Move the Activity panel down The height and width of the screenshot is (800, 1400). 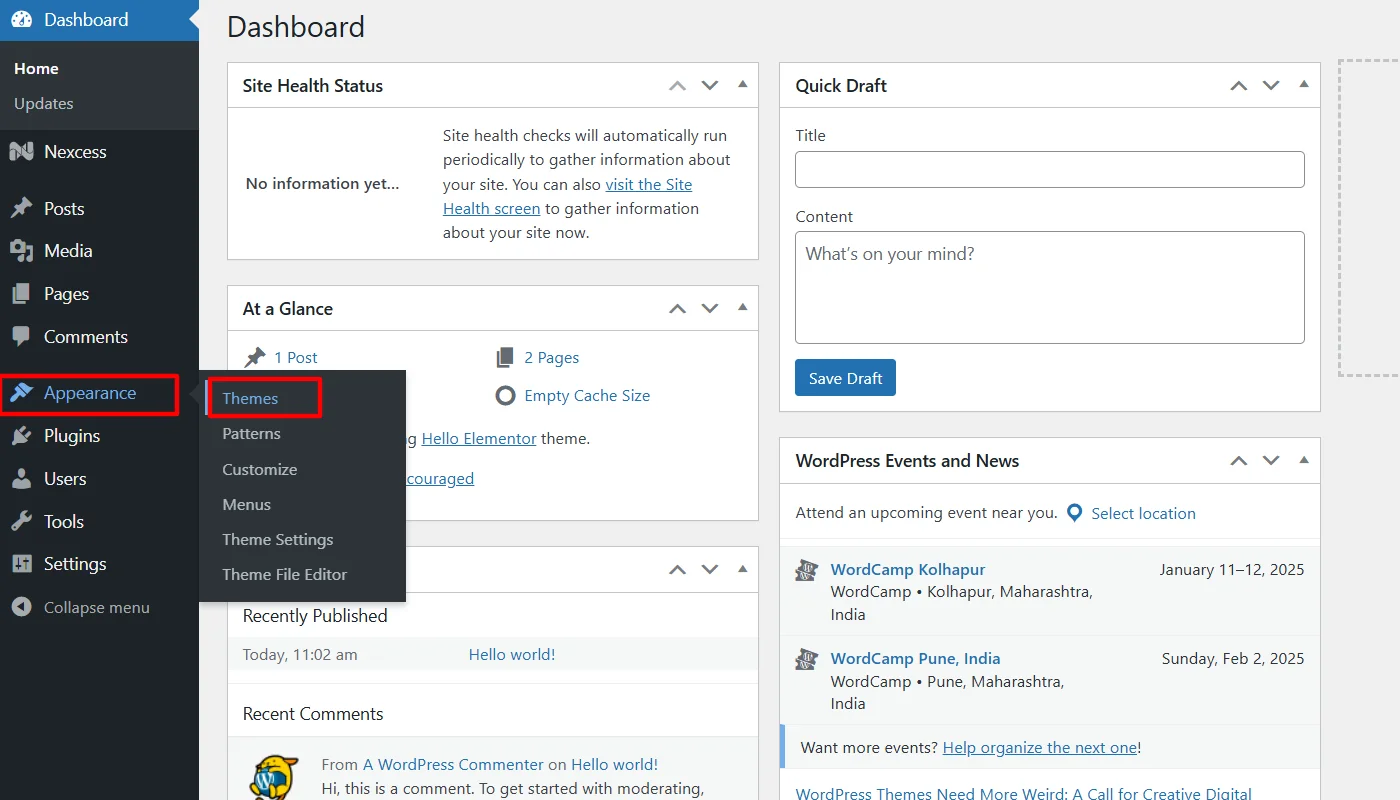click(x=710, y=570)
